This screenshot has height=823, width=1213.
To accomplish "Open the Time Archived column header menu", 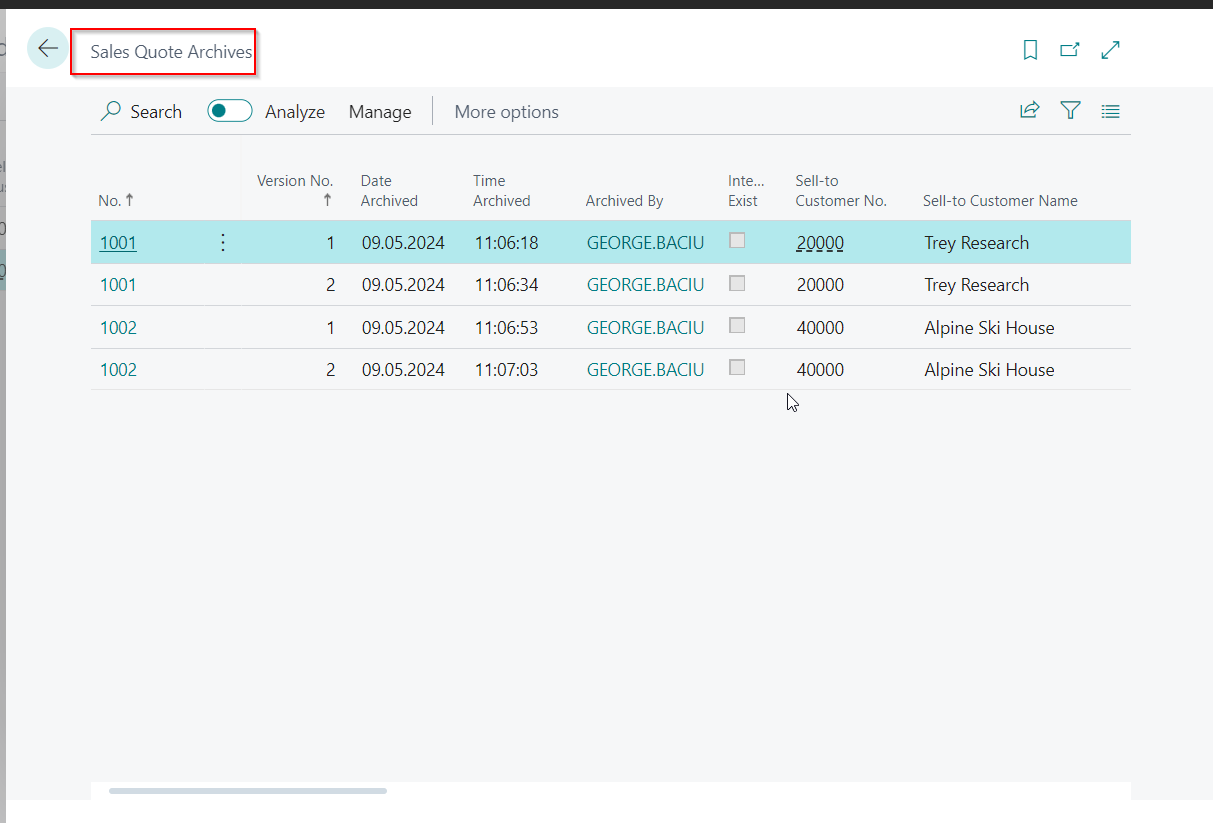I will pos(501,190).
